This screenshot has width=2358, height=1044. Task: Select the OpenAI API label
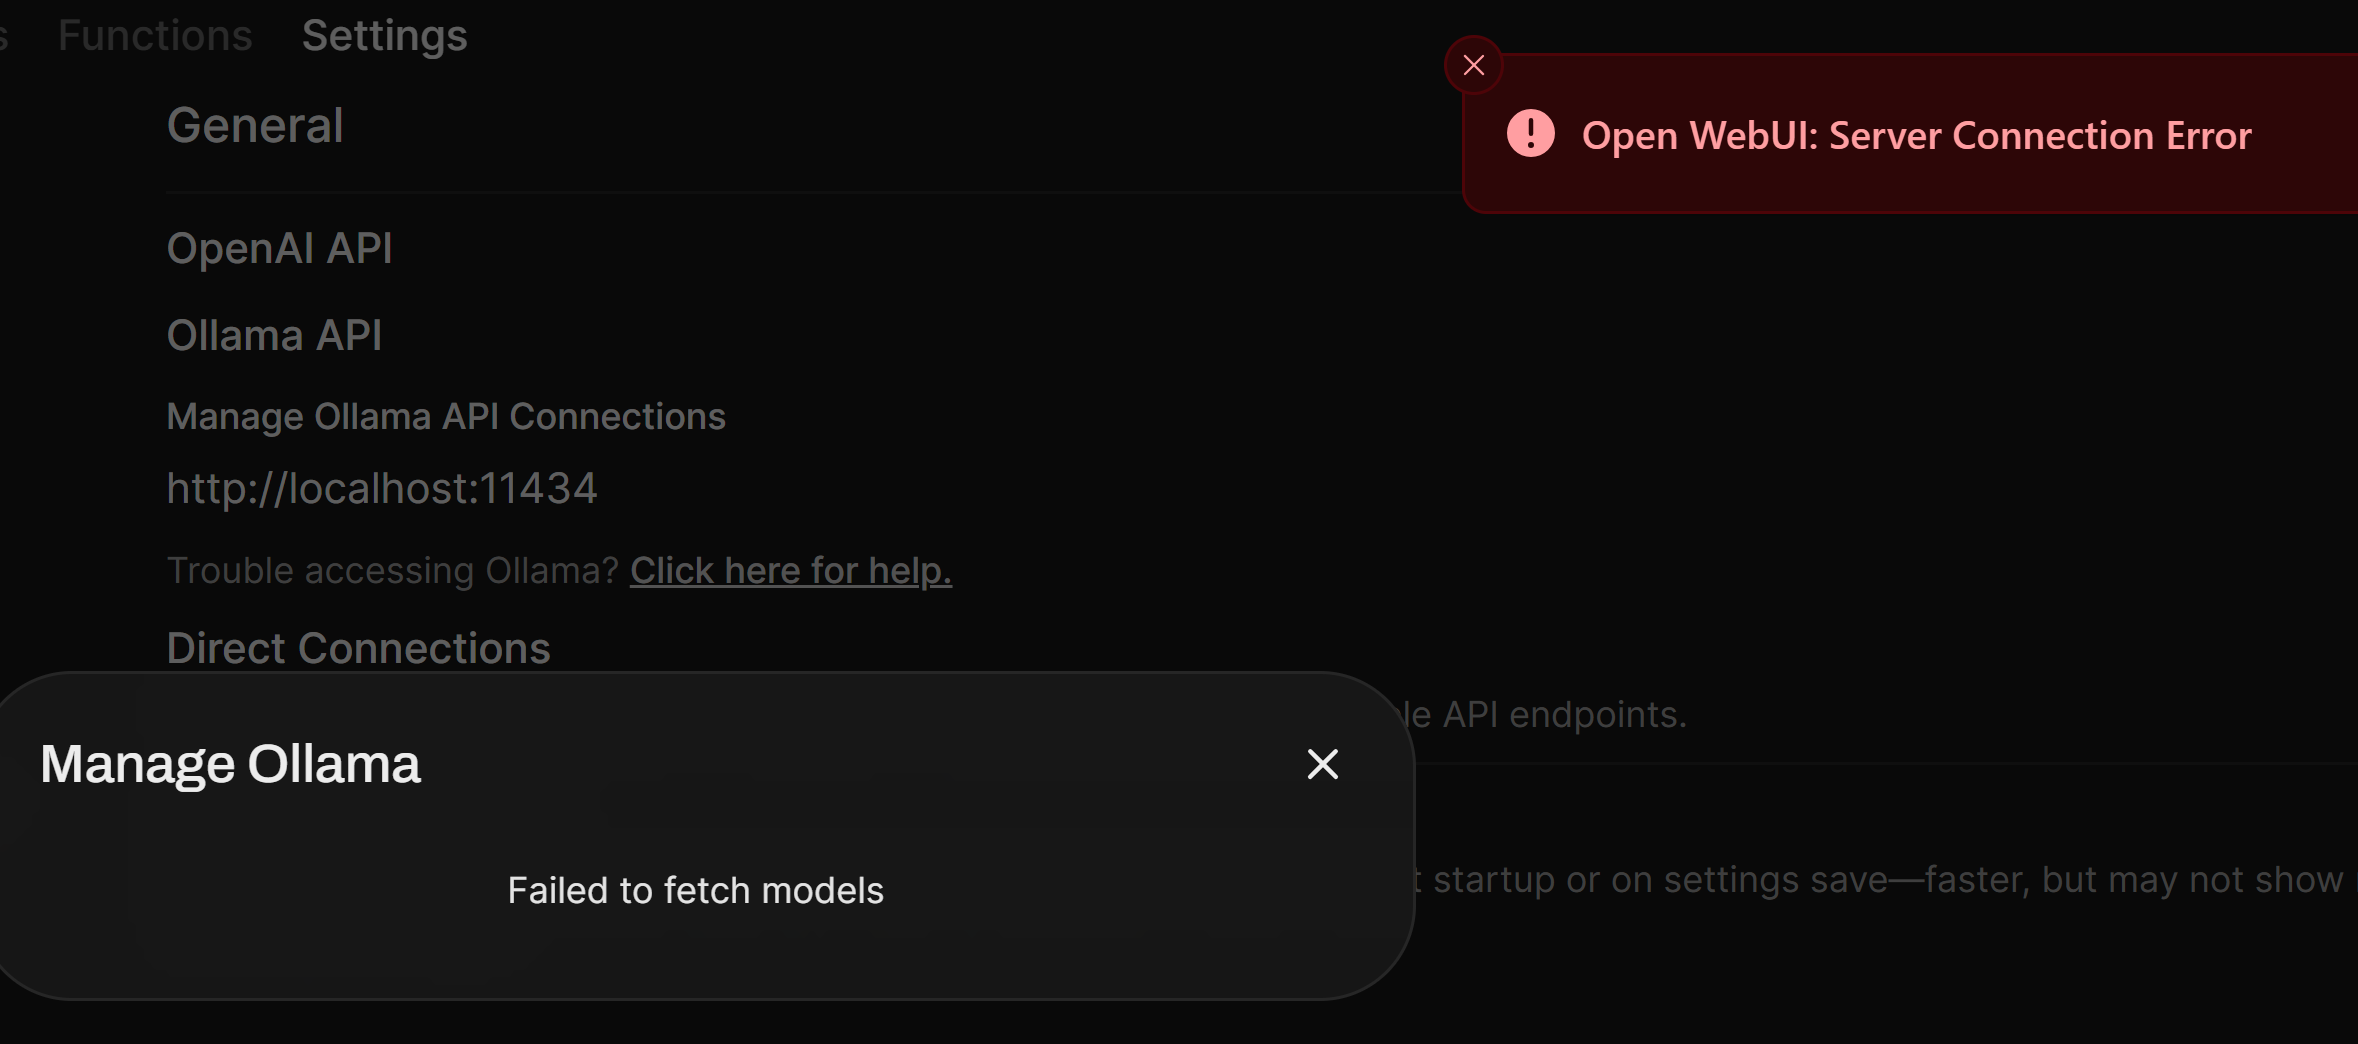[x=279, y=248]
